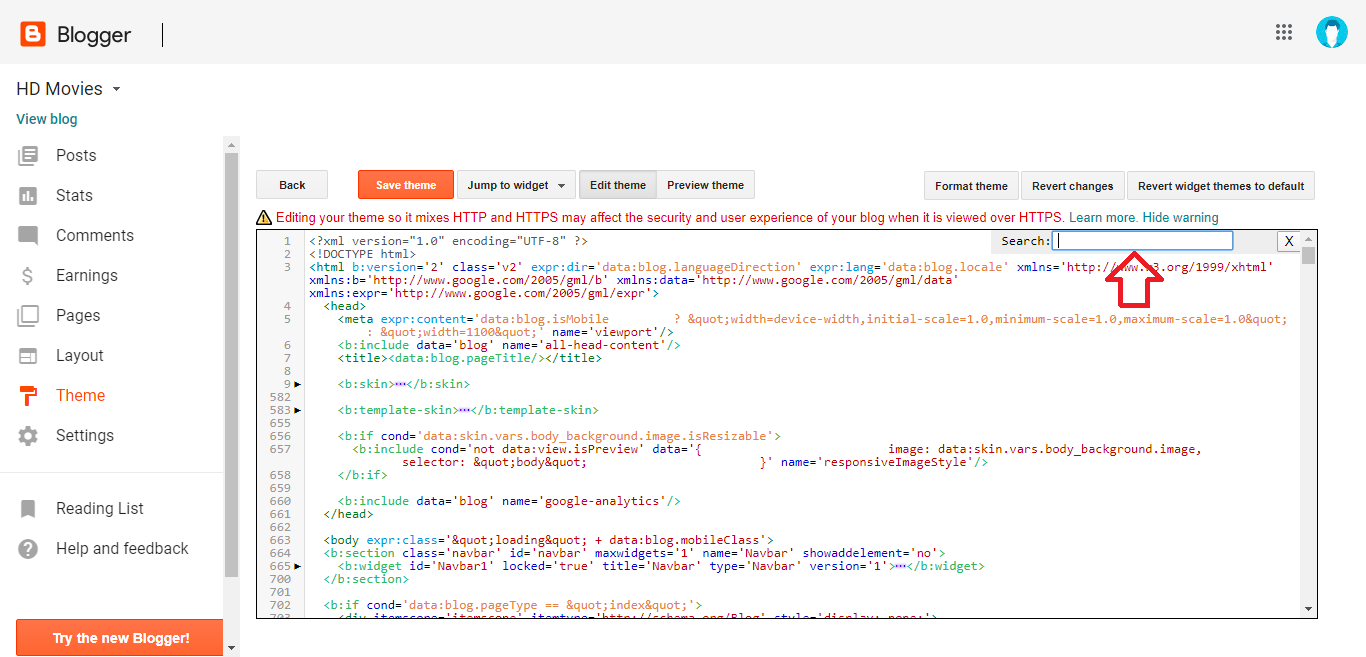Image resolution: width=1366 pixels, height=657 pixels.
Task: Open the Learn more link
Action: (1102, 217)
